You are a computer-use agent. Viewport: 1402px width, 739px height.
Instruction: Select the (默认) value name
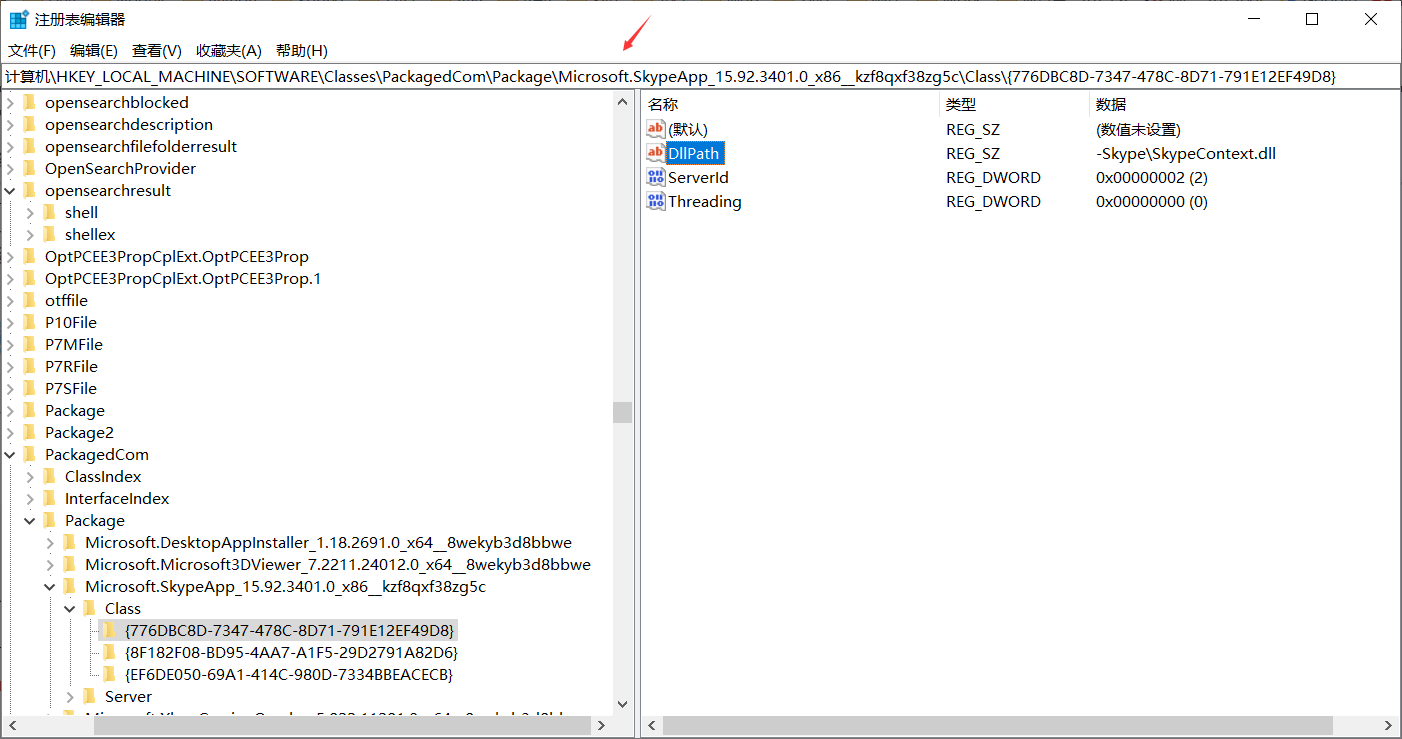[x=688, y=129]
